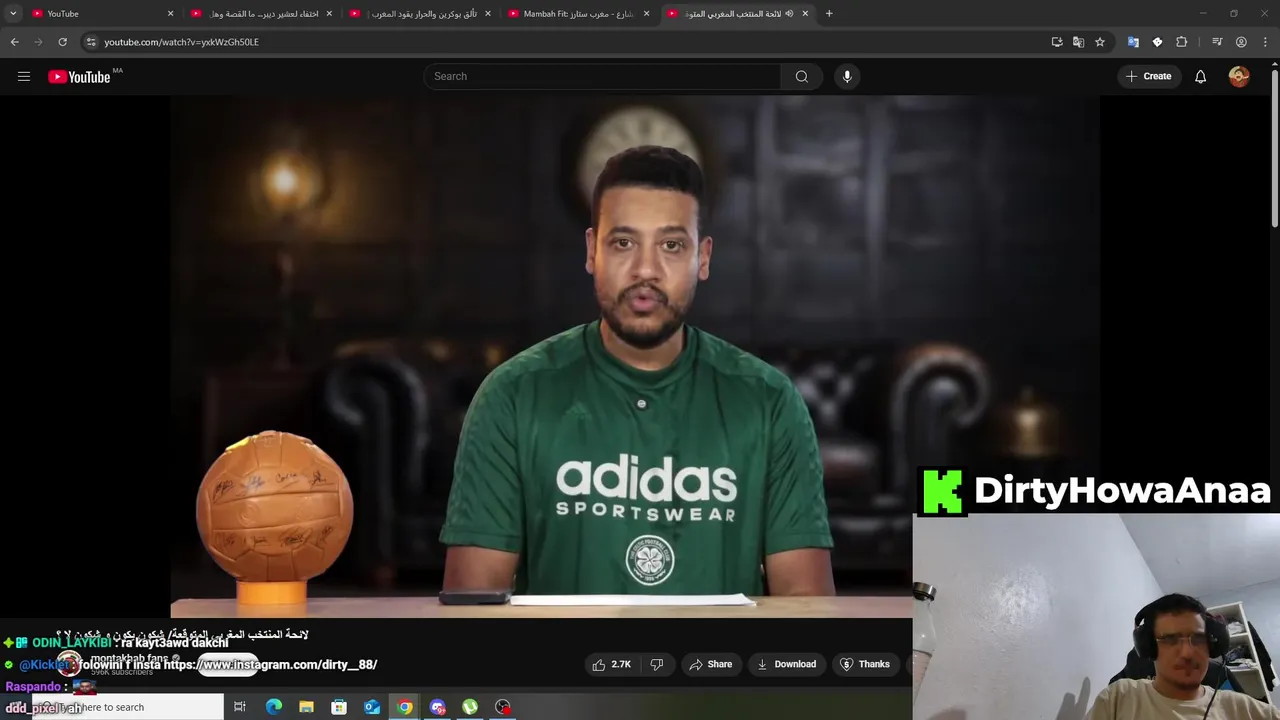This screenshot has width=1280, height=720.
Task: Open YouTube notifications bell
Action: point(1200,76)
